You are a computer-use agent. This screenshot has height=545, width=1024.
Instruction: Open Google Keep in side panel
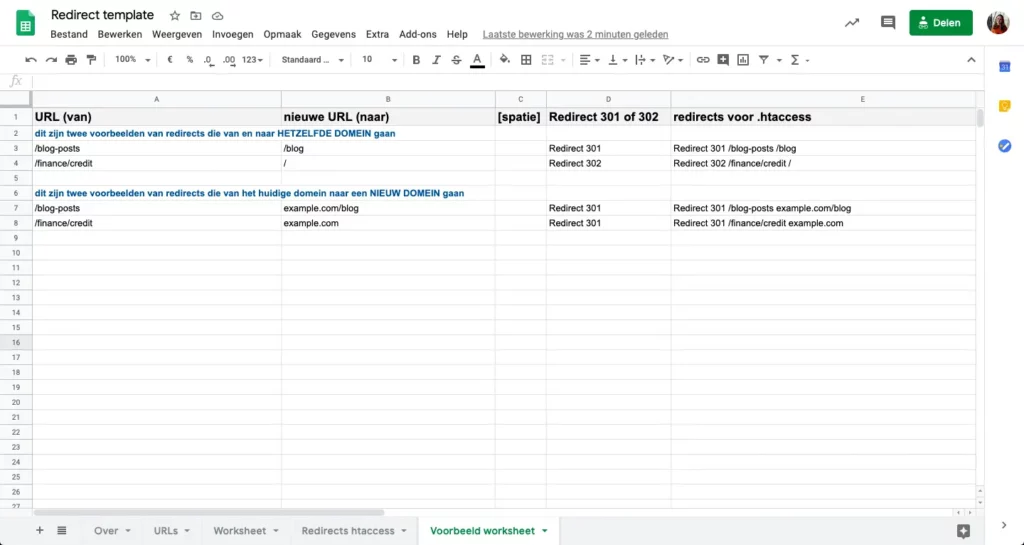[1005, 106]
